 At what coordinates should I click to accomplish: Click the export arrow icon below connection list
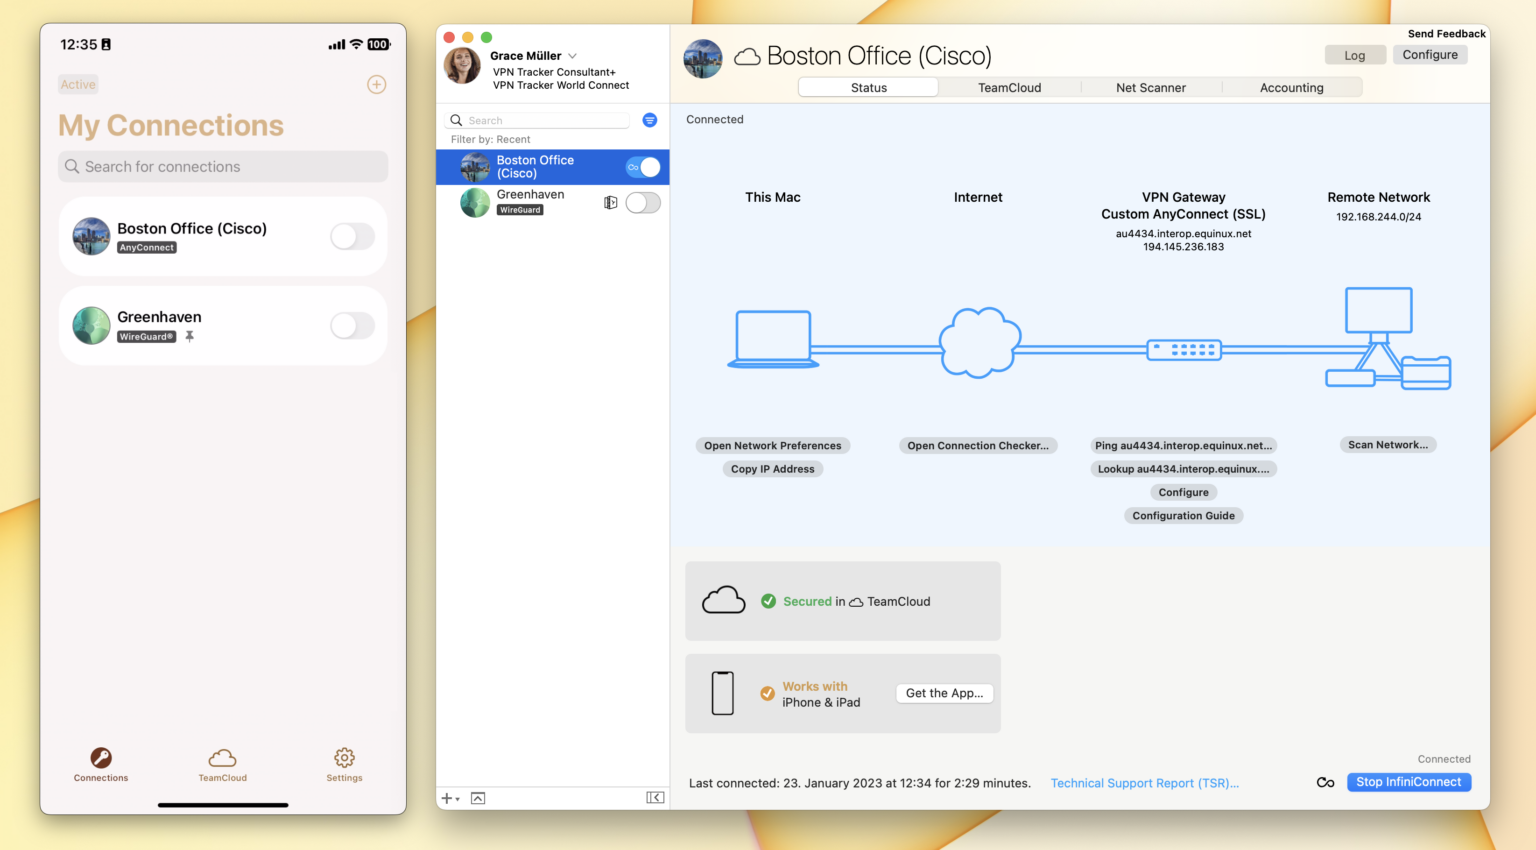click(478, 797)
